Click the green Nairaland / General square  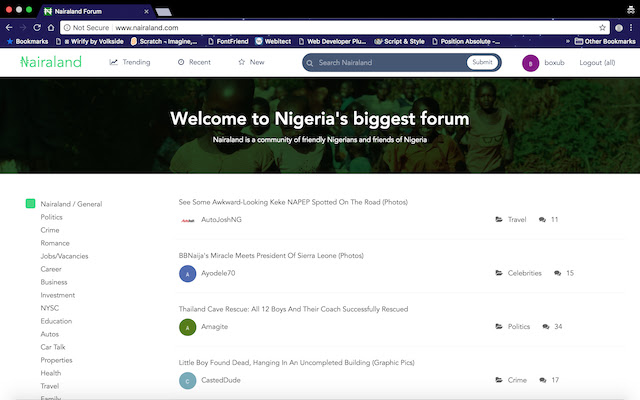(30, 203)
